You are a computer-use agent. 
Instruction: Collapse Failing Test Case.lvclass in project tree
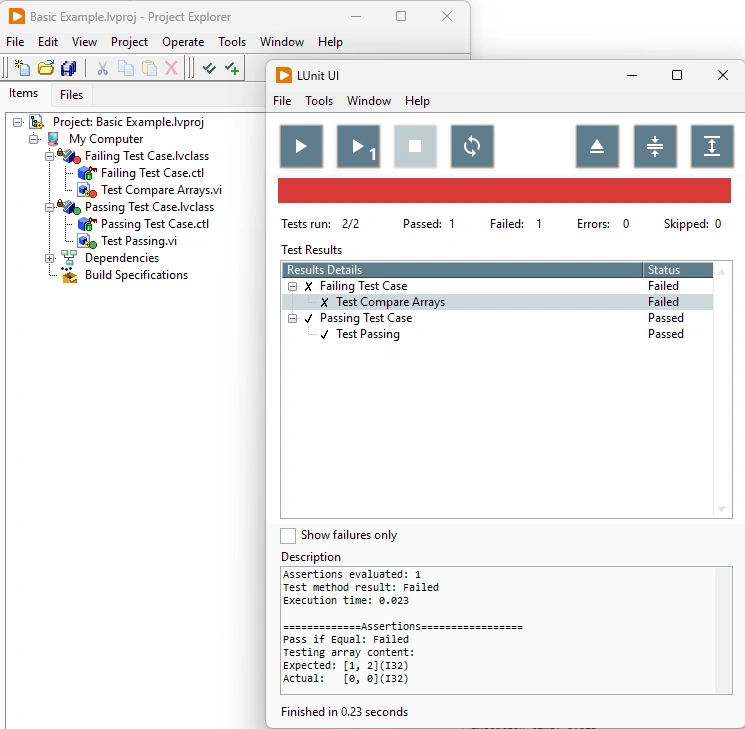pyautogui.click(x=49, y=156)
